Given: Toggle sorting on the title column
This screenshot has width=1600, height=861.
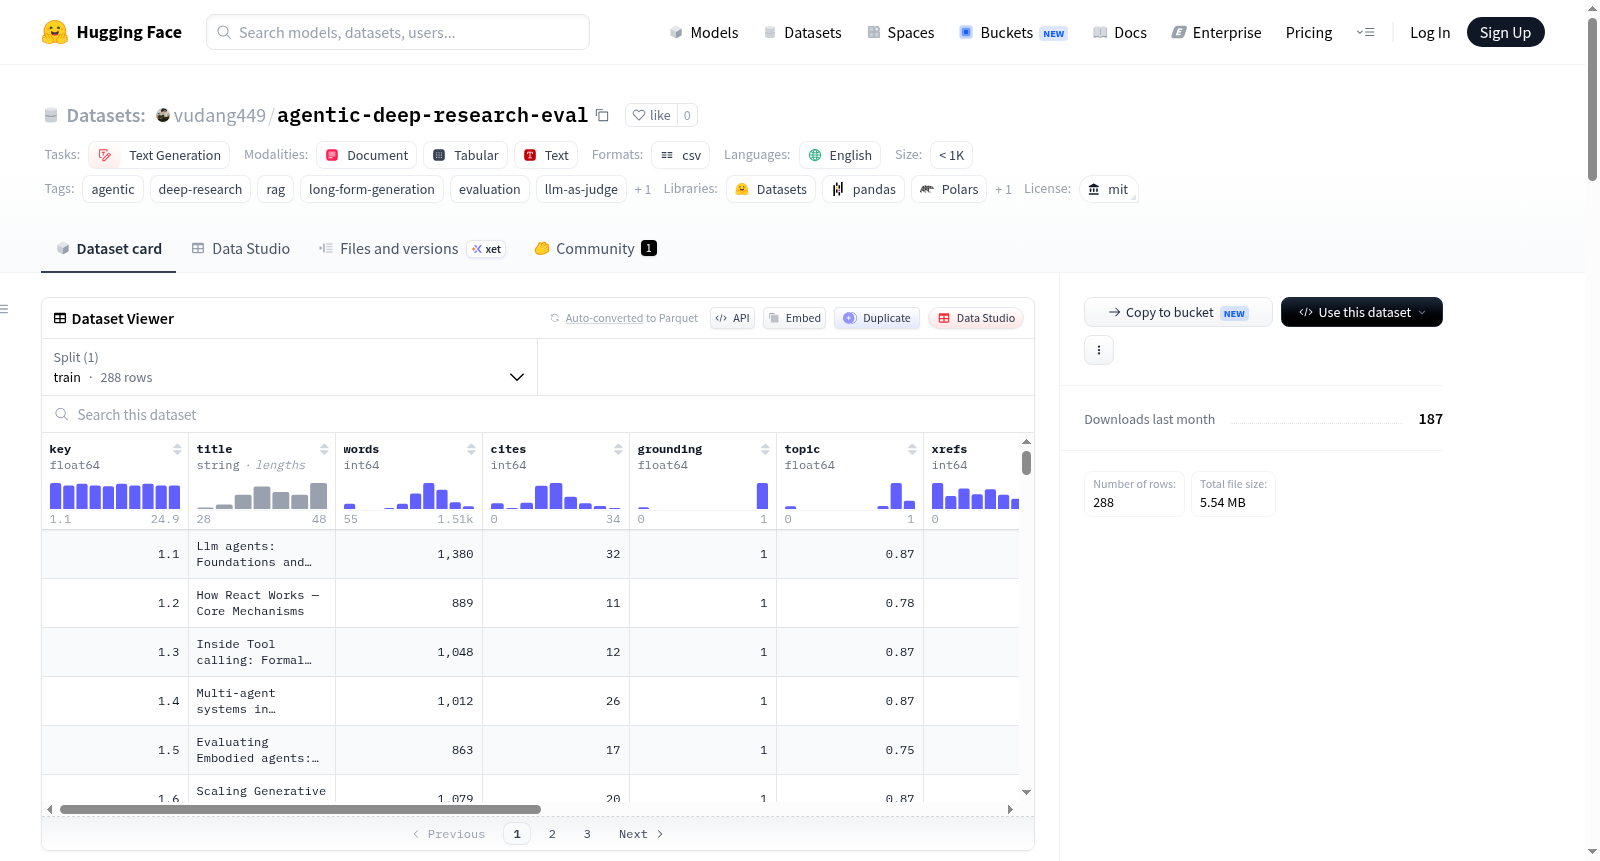Looking at the screenshot, I should coord(324,449).
